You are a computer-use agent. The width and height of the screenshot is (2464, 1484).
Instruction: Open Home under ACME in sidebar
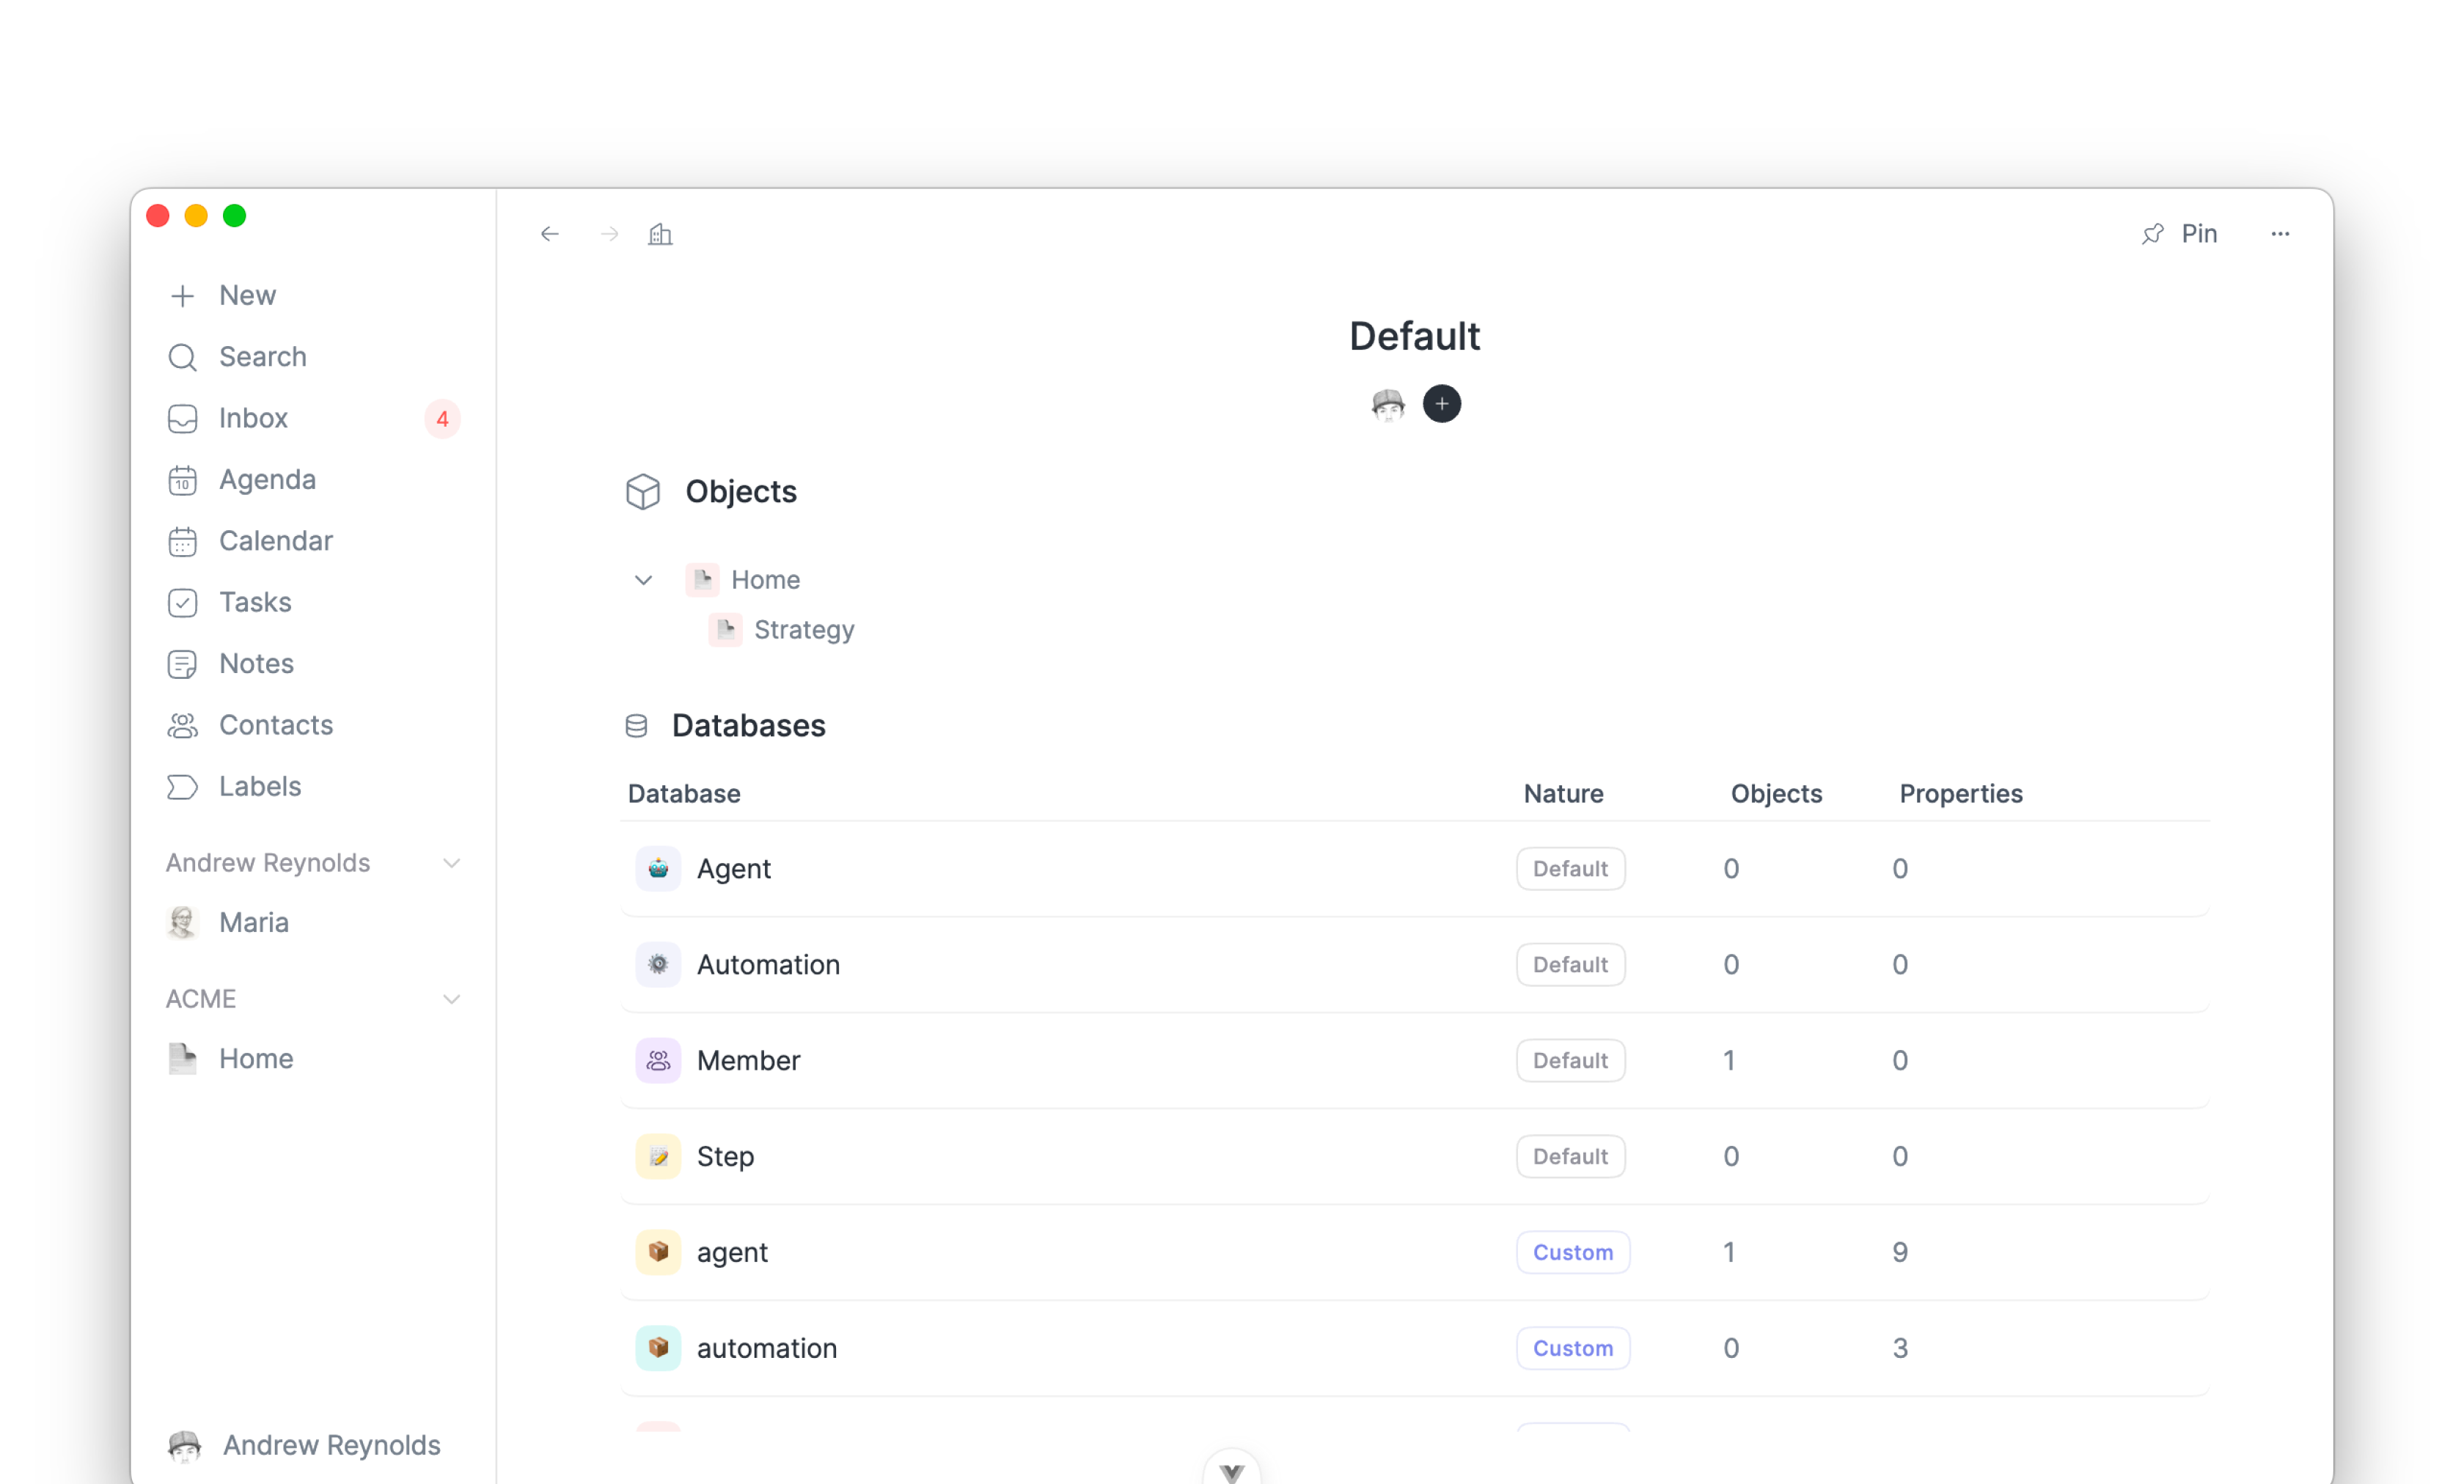[x=256, y=1059]
